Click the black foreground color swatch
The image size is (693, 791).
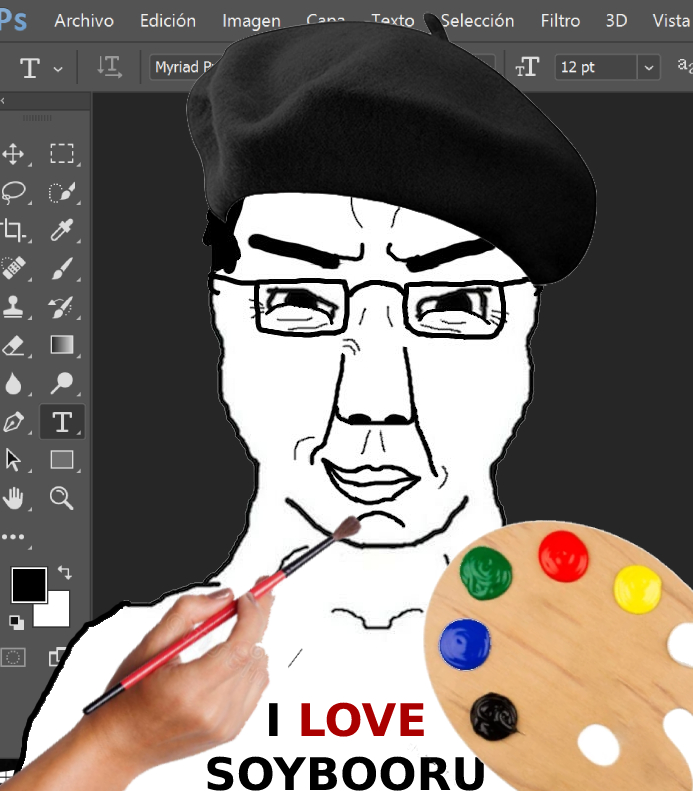coord(28,584)
